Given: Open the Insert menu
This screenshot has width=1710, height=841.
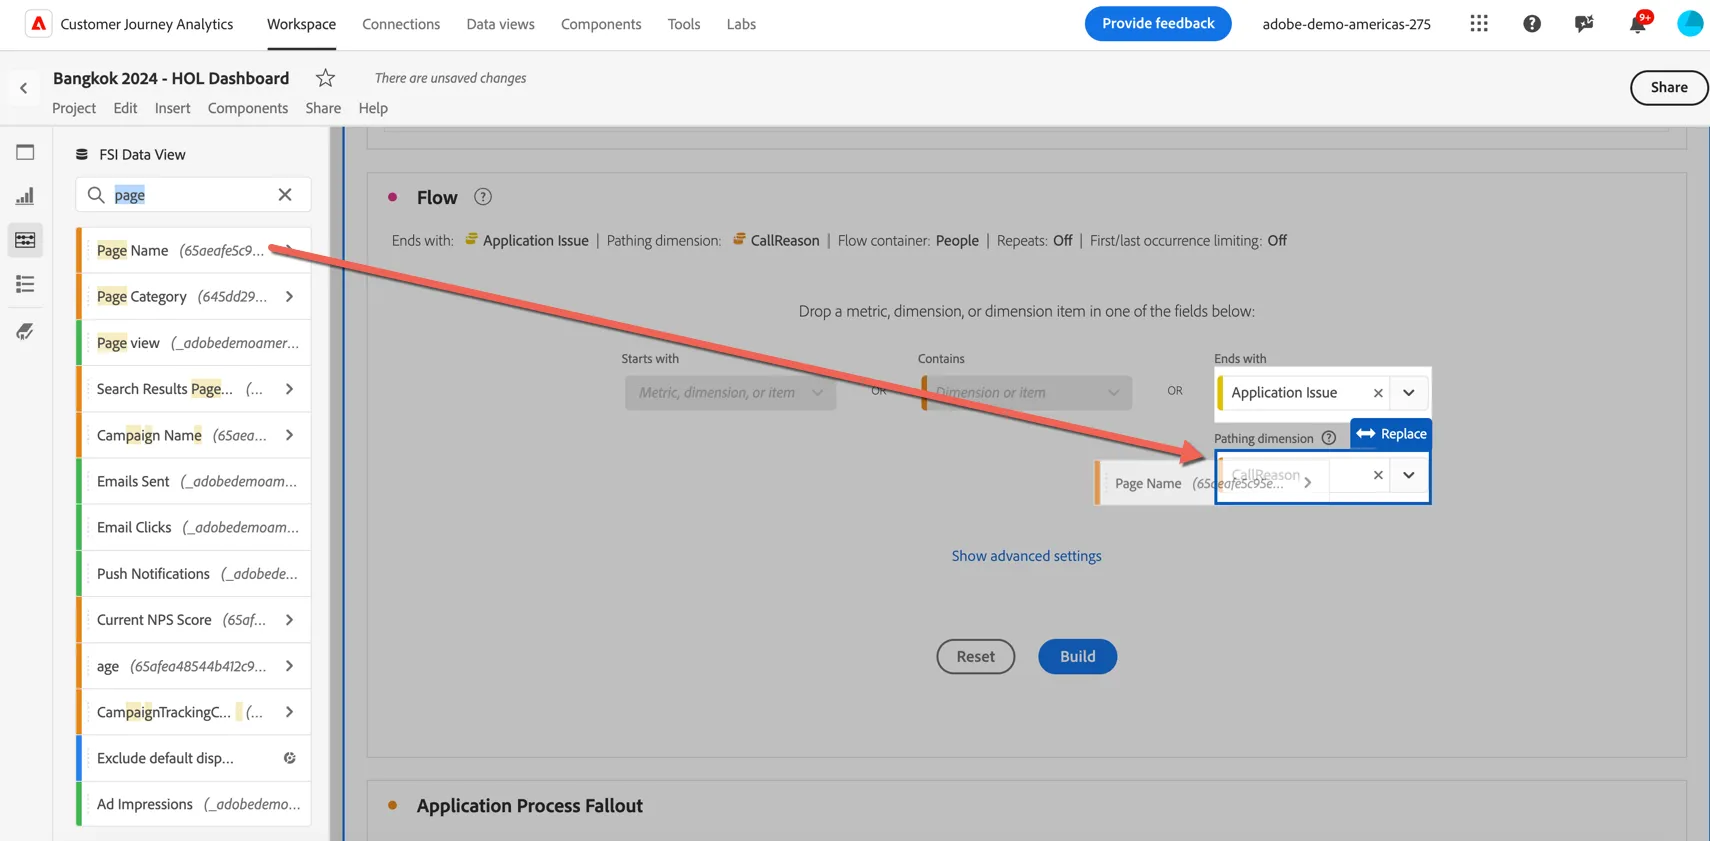Looking at the screenshot, I should 172,108.
